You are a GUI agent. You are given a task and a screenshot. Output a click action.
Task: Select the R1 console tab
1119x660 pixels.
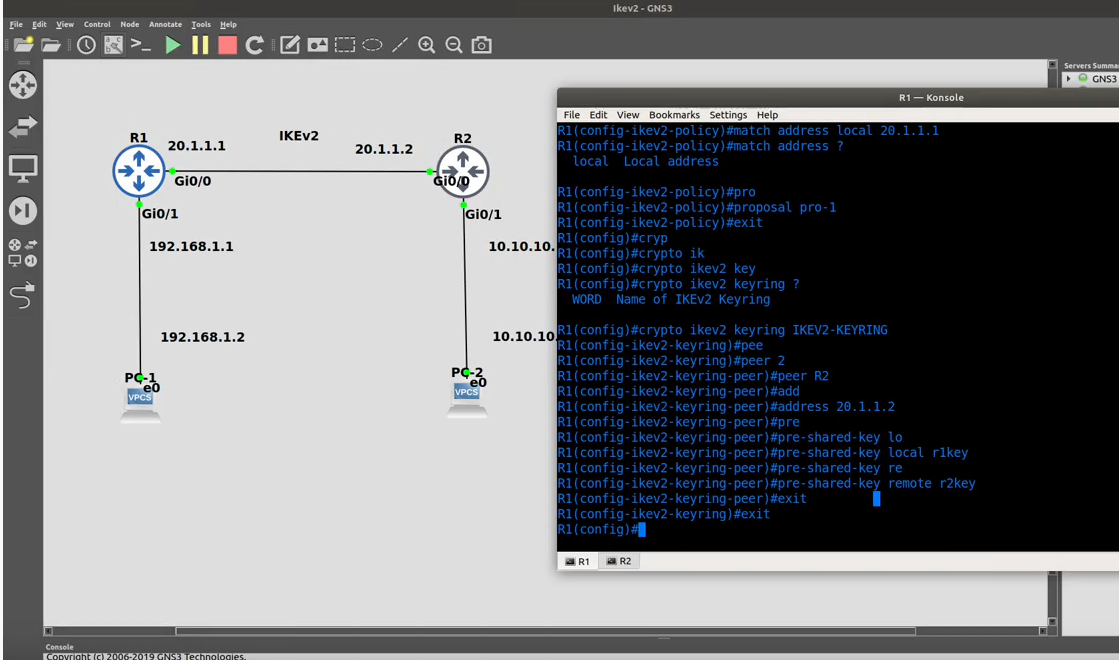(578, 561)
